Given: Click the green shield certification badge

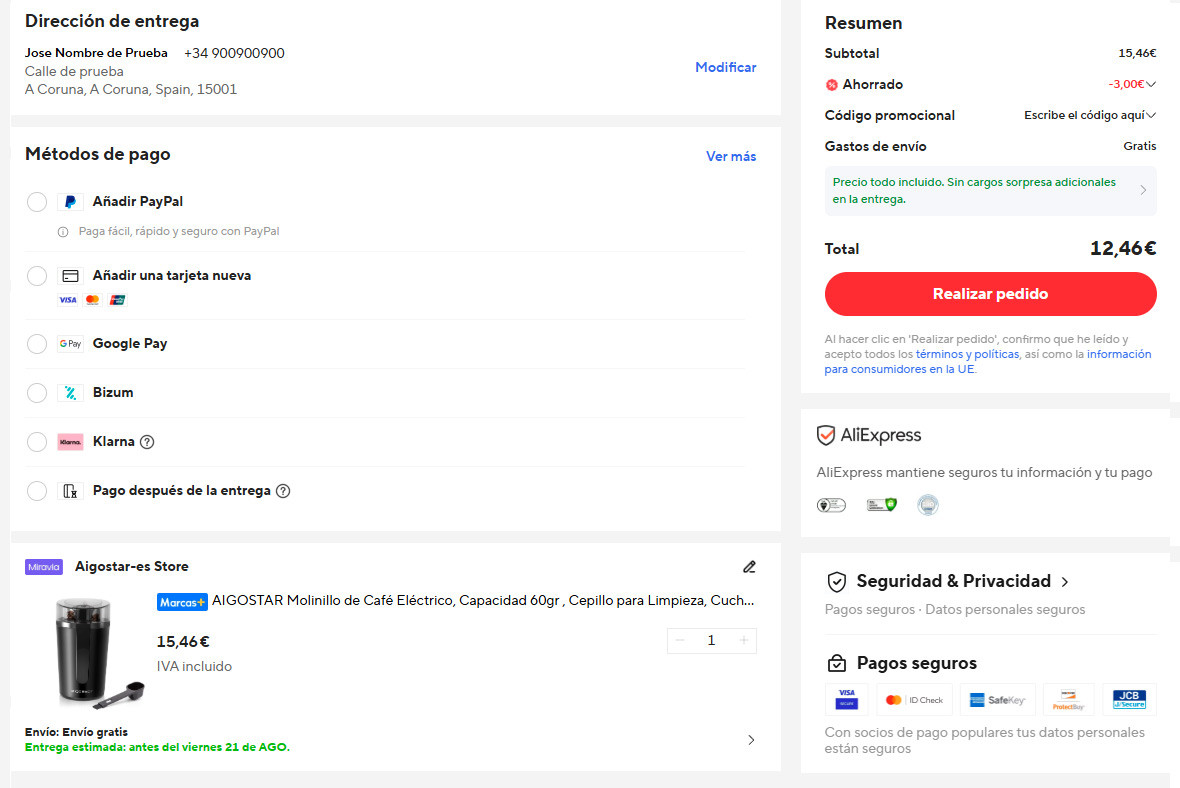Looking at the screenshot, I should (x=882, y=505).
